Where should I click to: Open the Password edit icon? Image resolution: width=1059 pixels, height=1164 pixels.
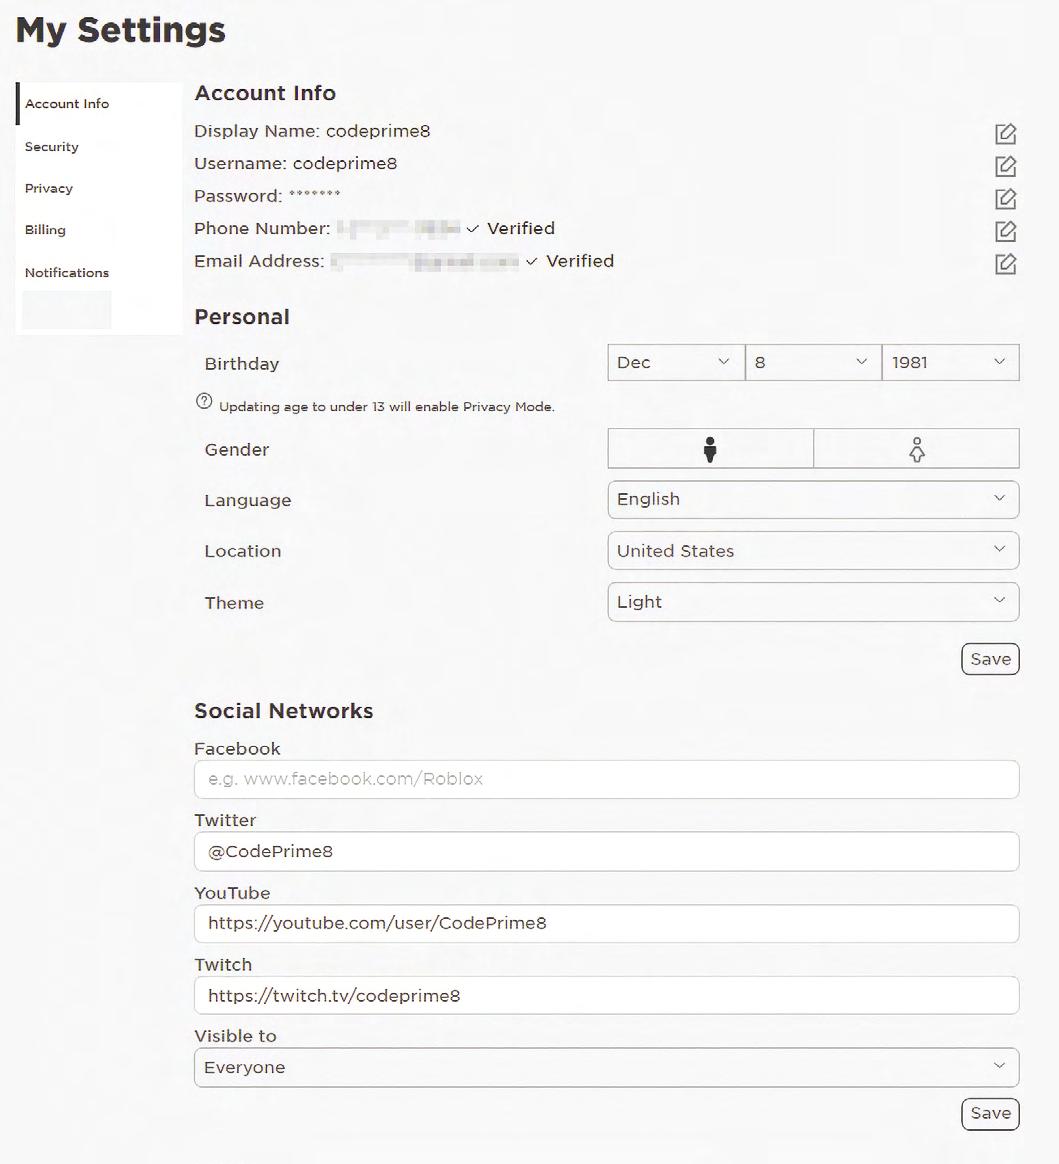tap(1005, 199)
